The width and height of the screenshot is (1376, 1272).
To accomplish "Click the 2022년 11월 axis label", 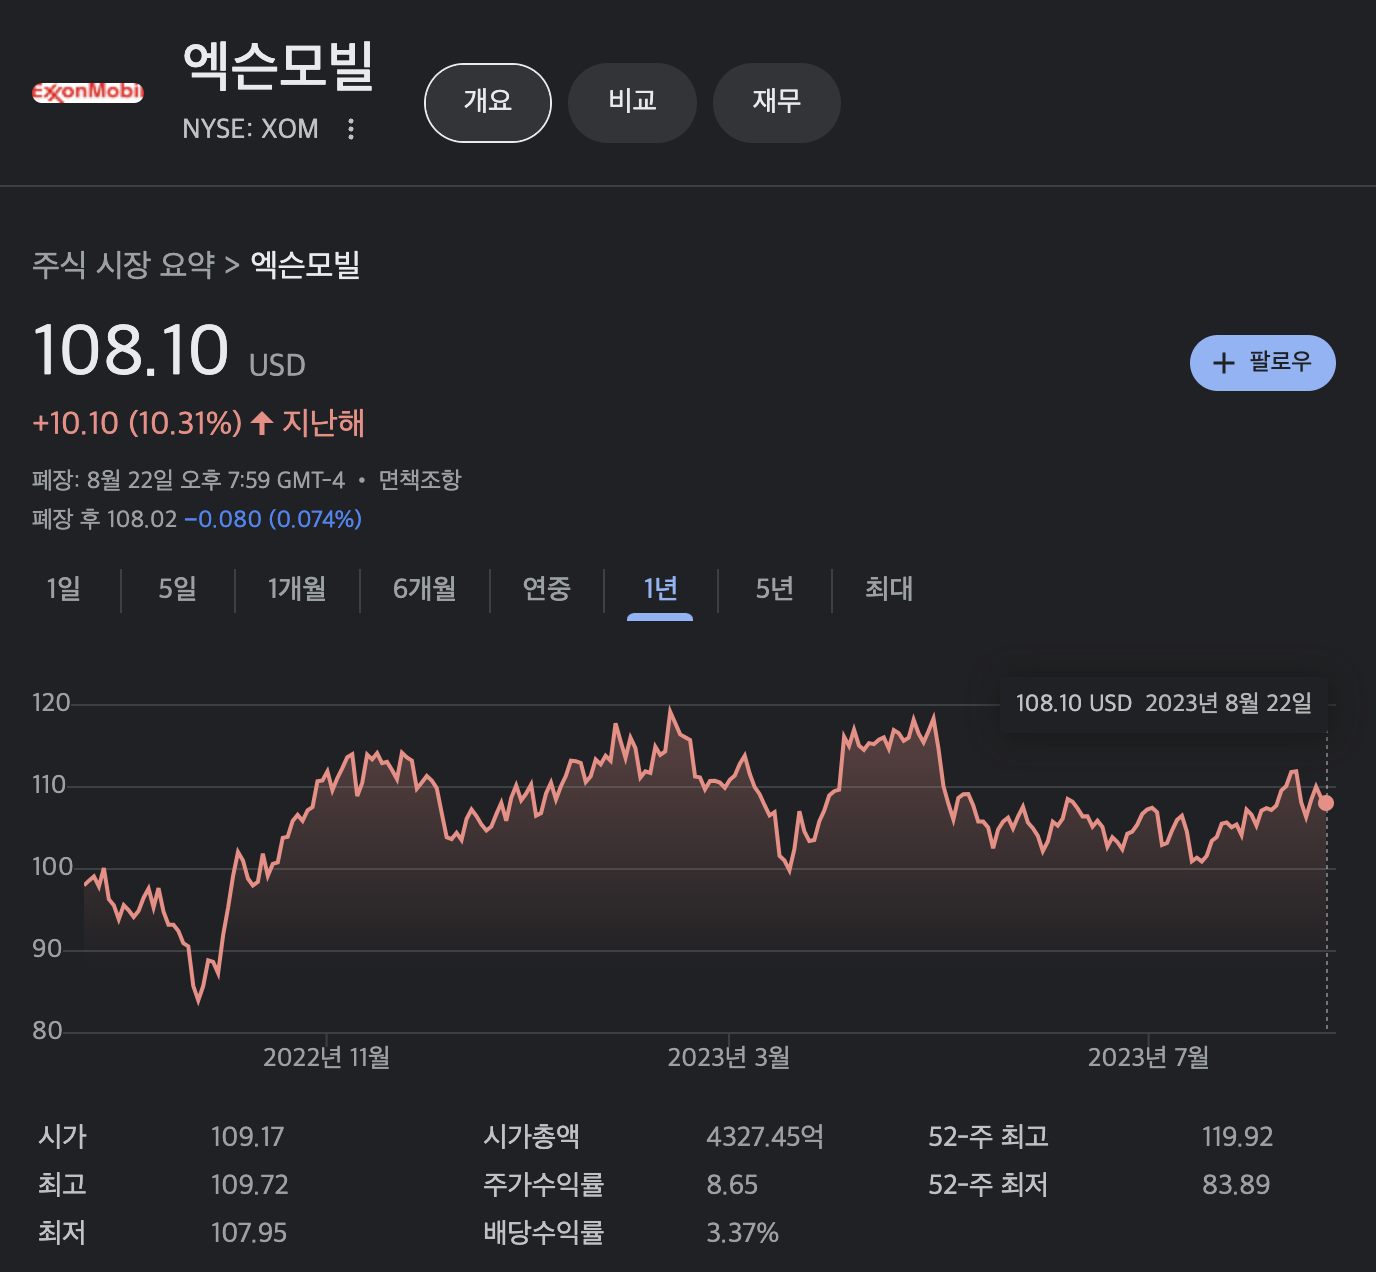I will coord(327,1057).
